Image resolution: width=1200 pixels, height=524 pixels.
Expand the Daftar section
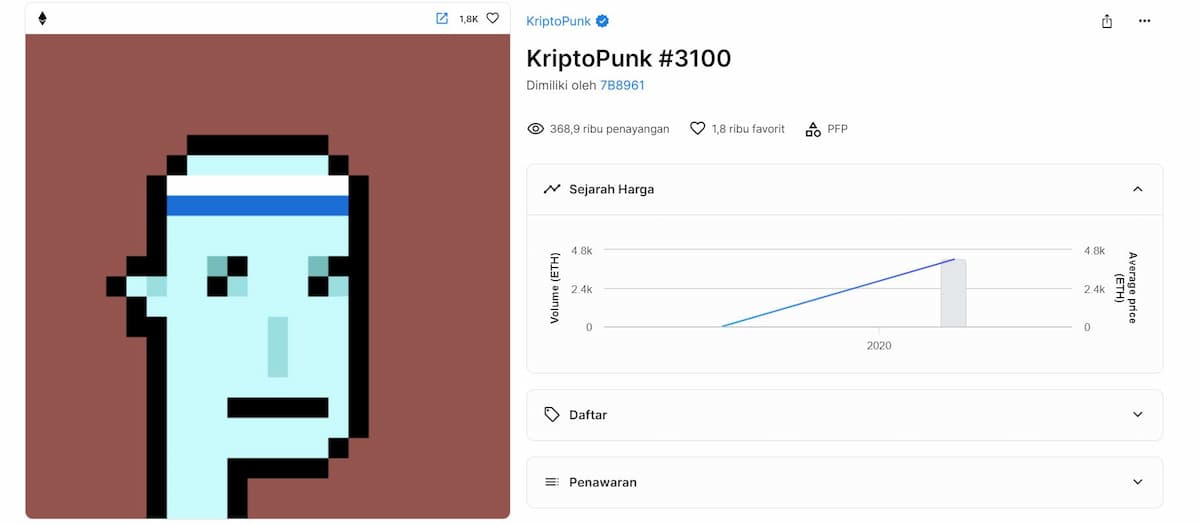tap(1137, 414)
